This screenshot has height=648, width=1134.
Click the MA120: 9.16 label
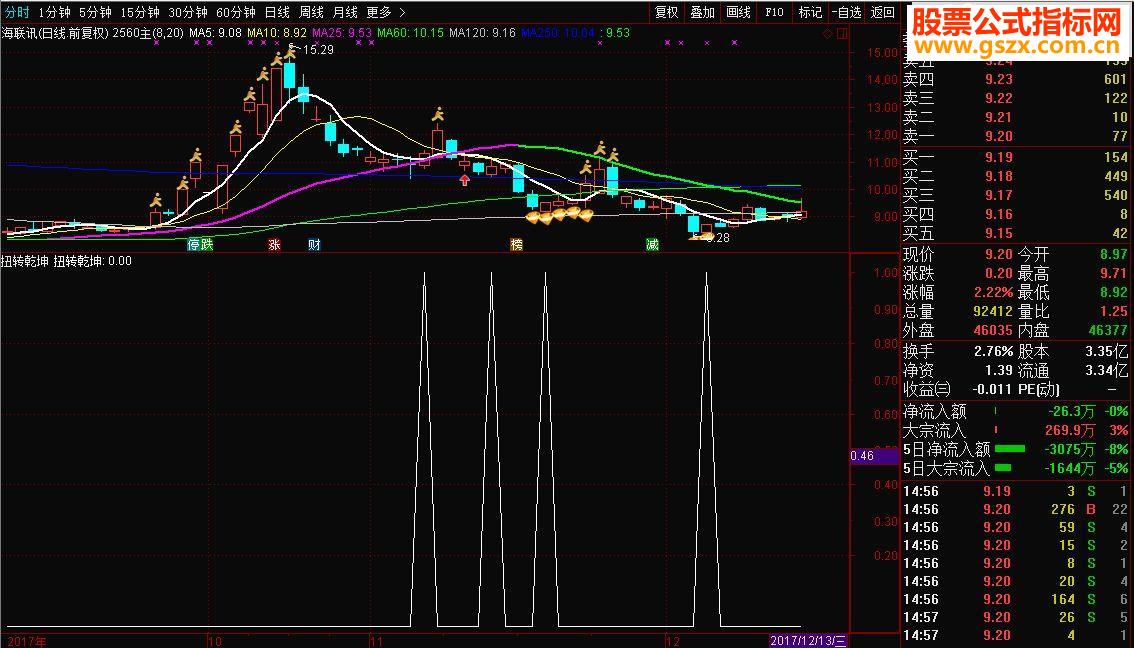(482, 33)
